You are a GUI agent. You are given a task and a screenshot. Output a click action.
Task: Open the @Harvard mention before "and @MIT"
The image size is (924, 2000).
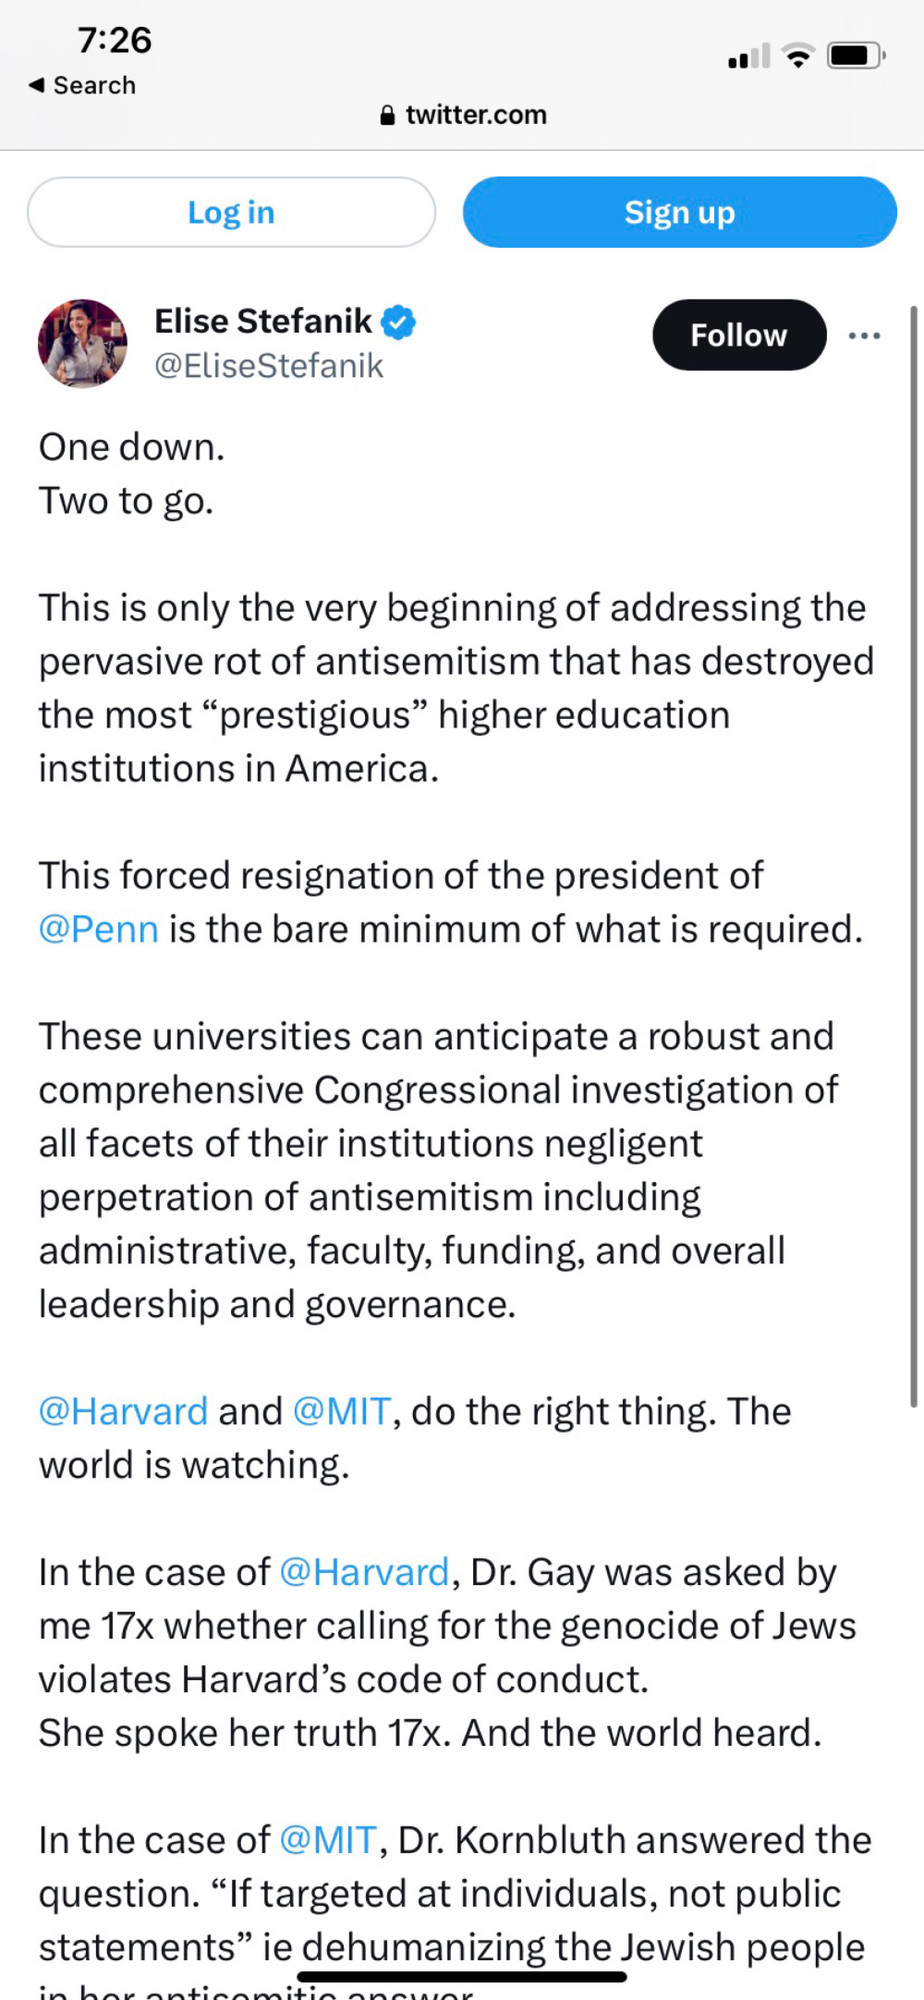[x=123, y=1412]
